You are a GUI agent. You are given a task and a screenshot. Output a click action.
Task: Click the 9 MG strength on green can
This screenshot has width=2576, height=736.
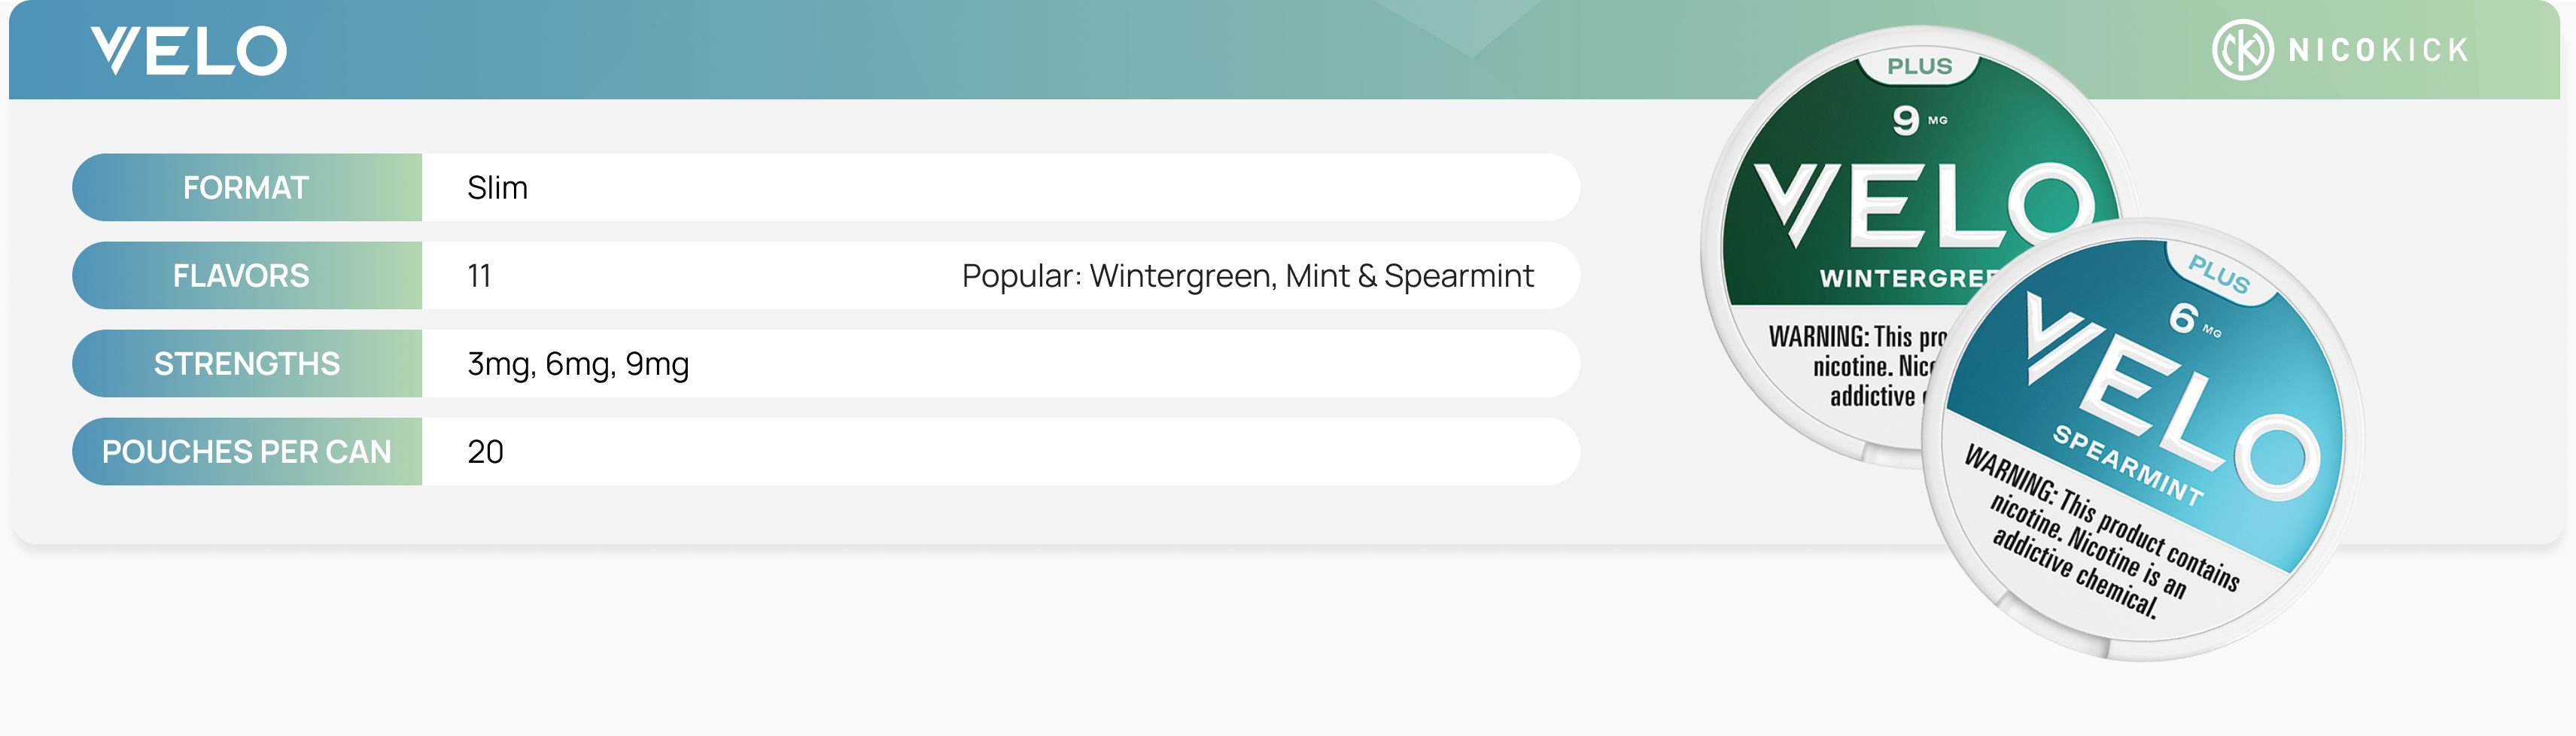(1917, 121)
